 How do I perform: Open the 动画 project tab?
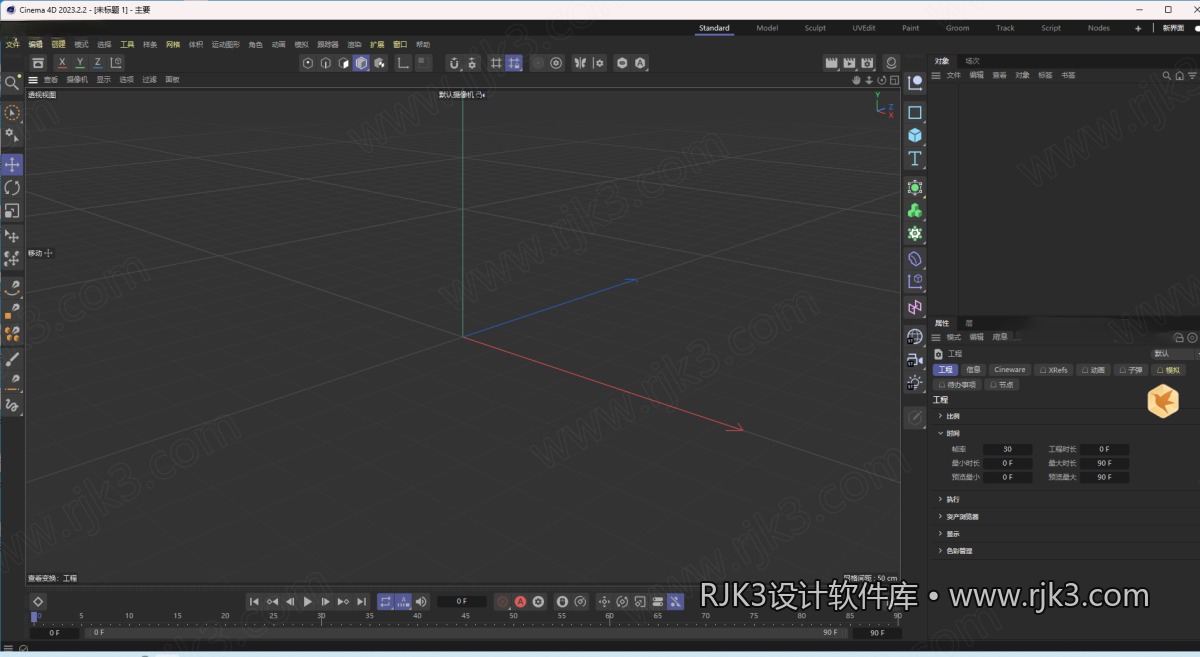coord(1094,370)
